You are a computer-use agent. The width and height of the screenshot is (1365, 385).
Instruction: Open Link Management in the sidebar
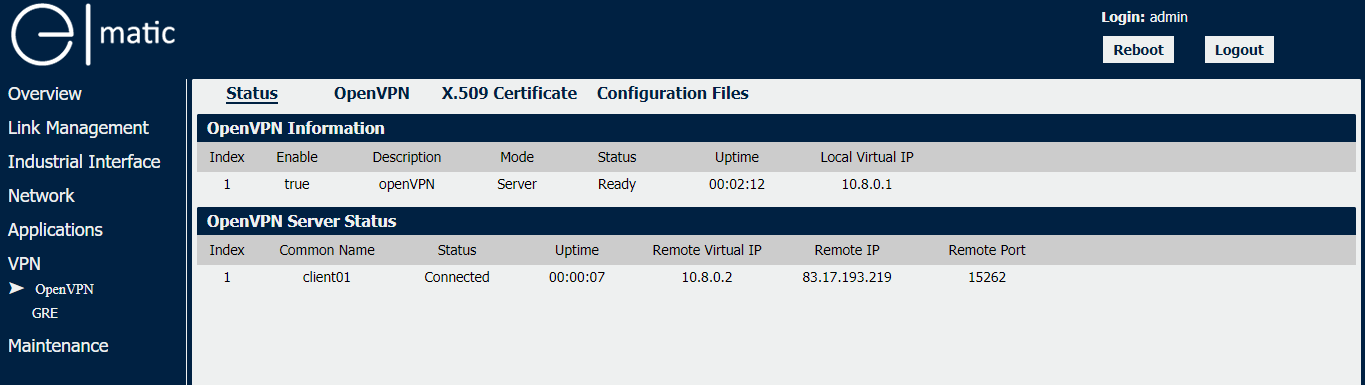tap(78, 128)
